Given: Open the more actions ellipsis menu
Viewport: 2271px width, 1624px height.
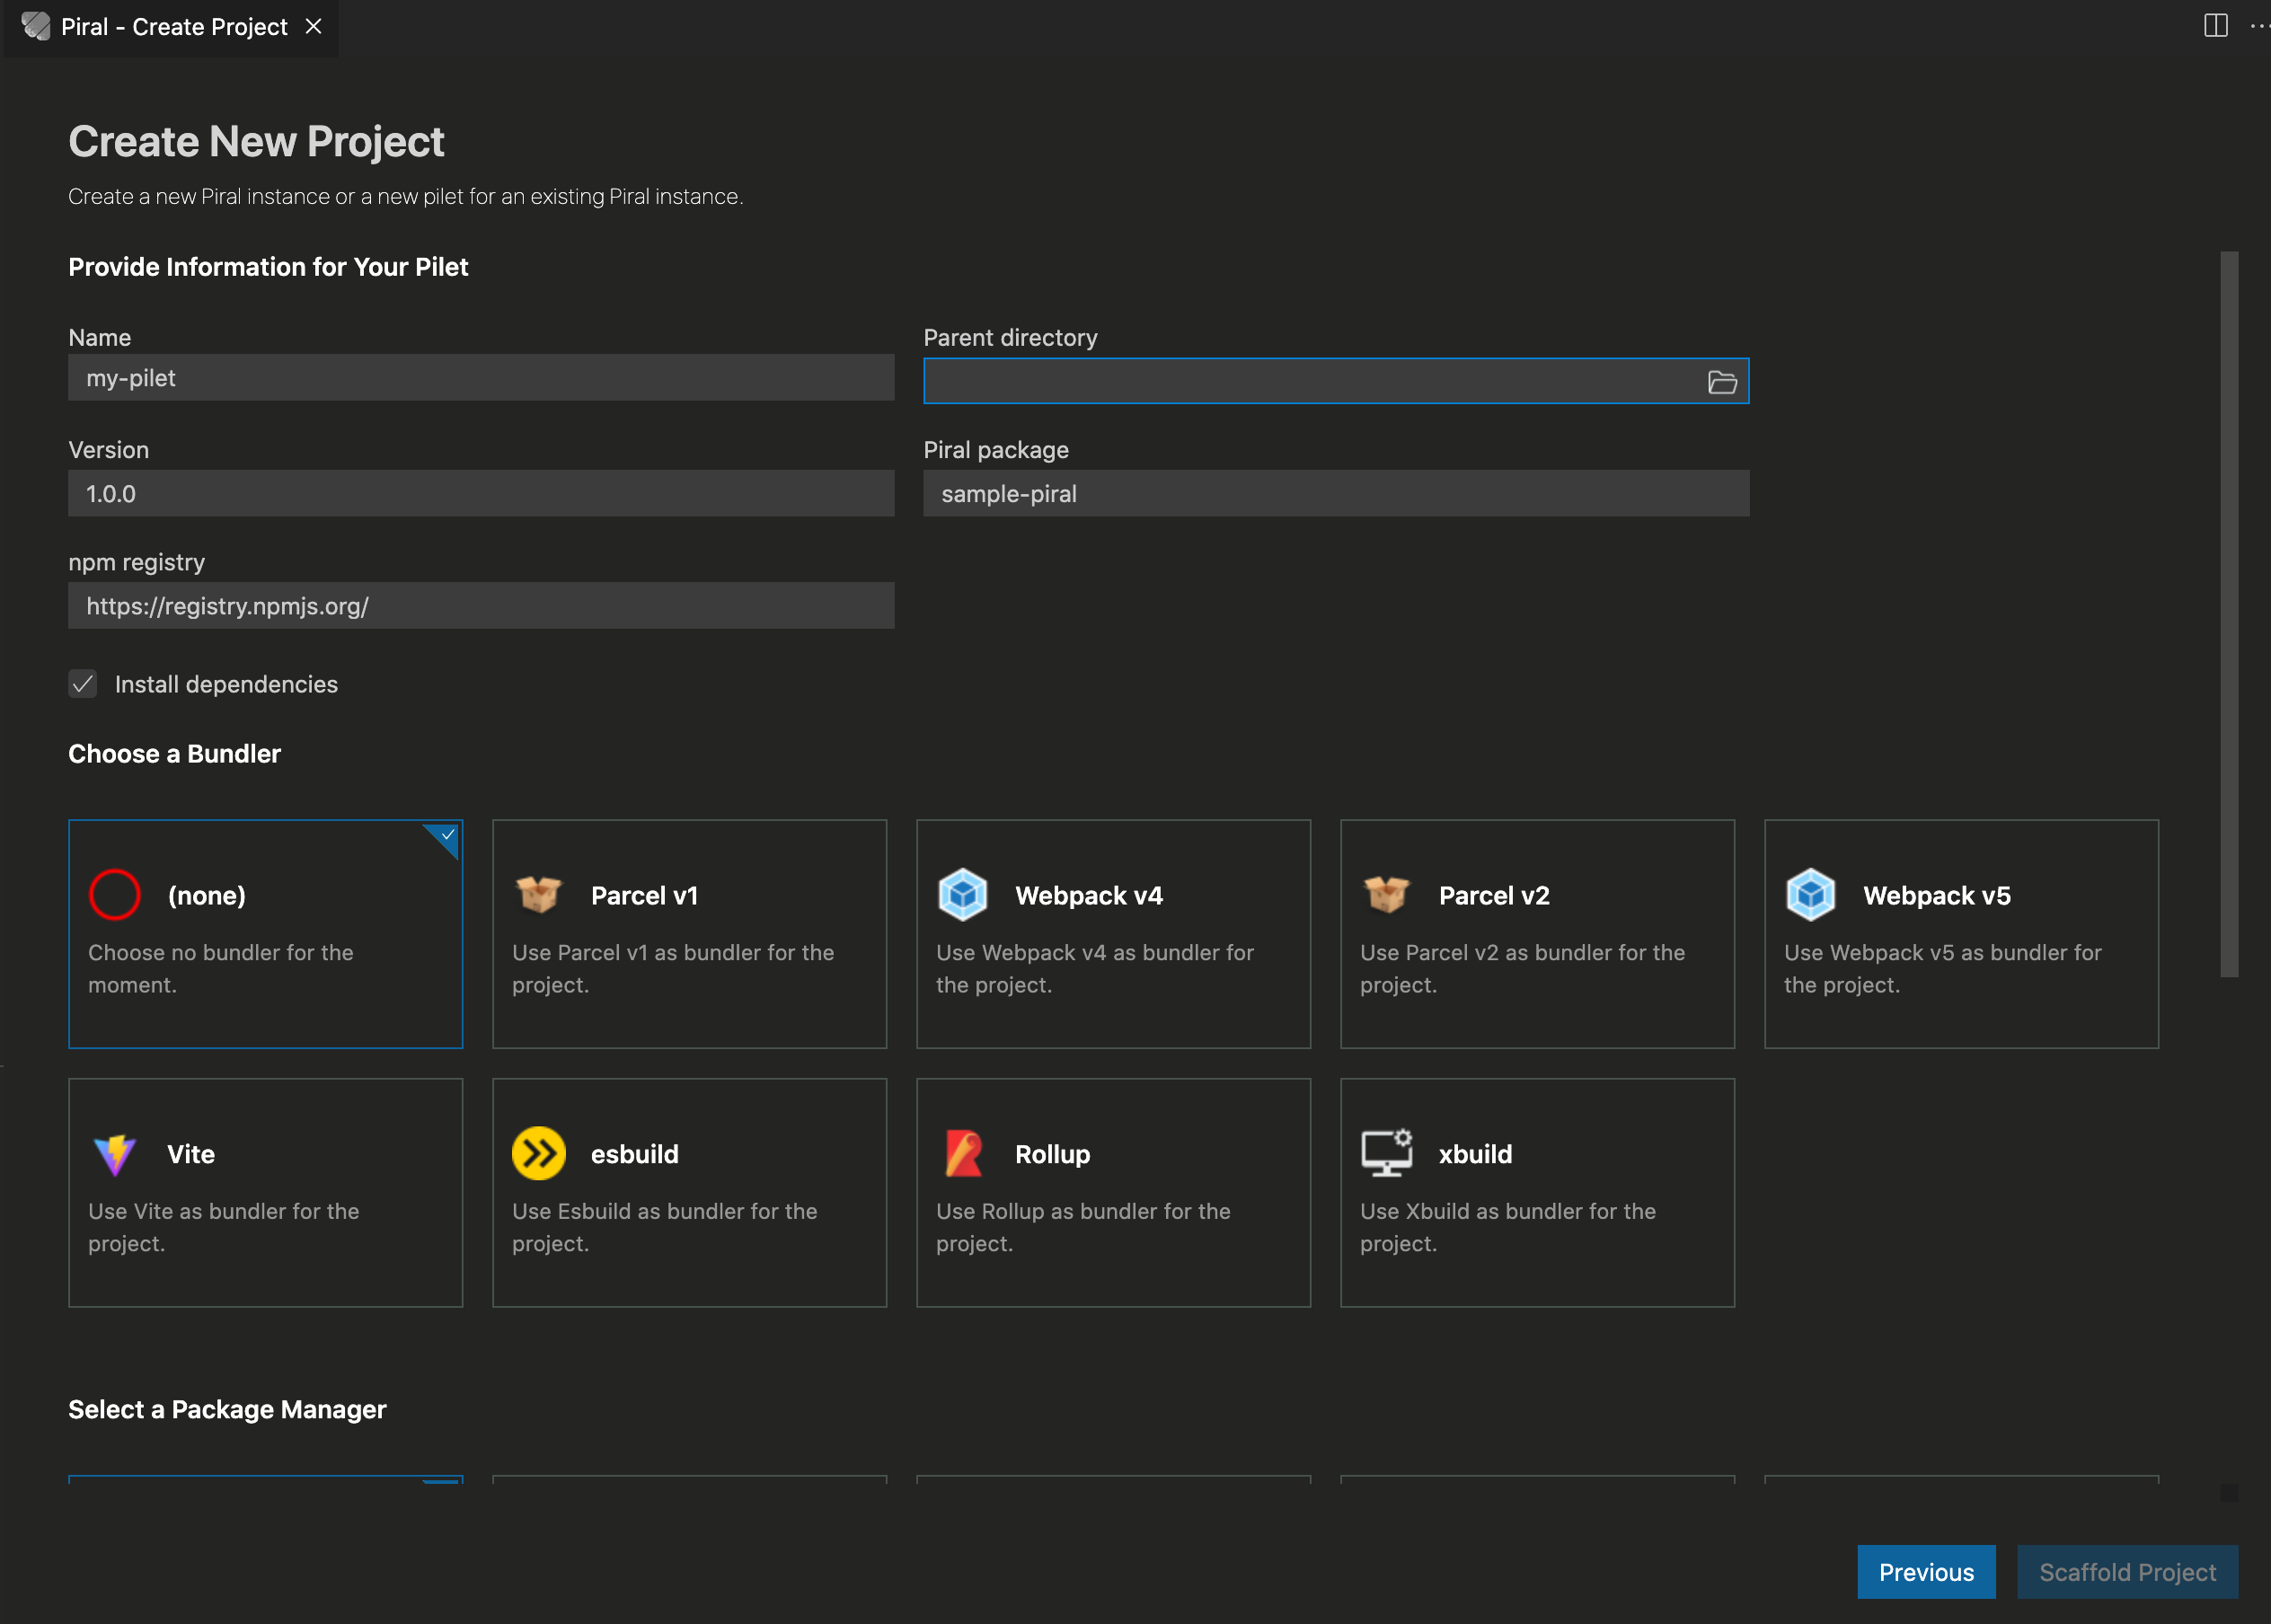Looking at the screenshot, I should 2258,26.
